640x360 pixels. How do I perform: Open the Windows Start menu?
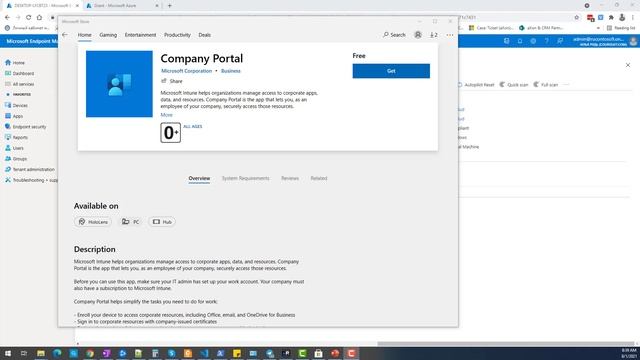[8, 353]
